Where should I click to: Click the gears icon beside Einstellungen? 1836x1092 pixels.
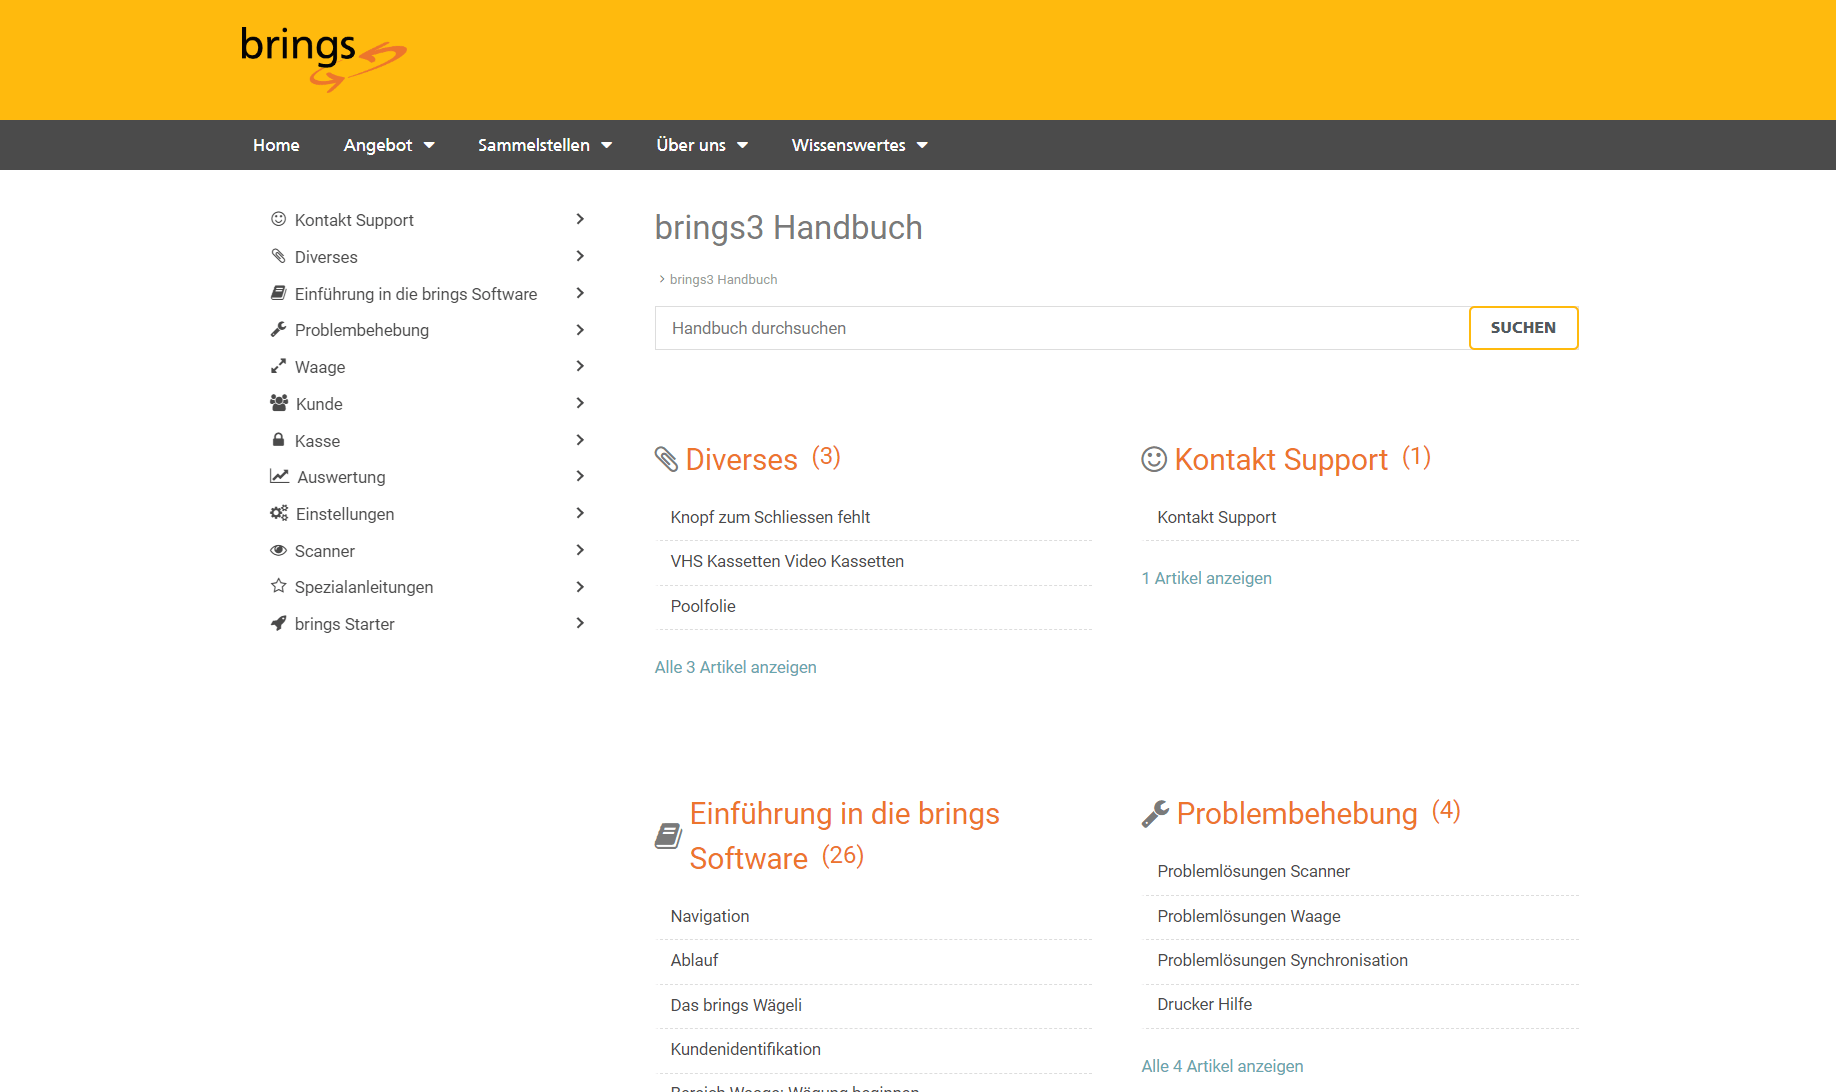279,513
